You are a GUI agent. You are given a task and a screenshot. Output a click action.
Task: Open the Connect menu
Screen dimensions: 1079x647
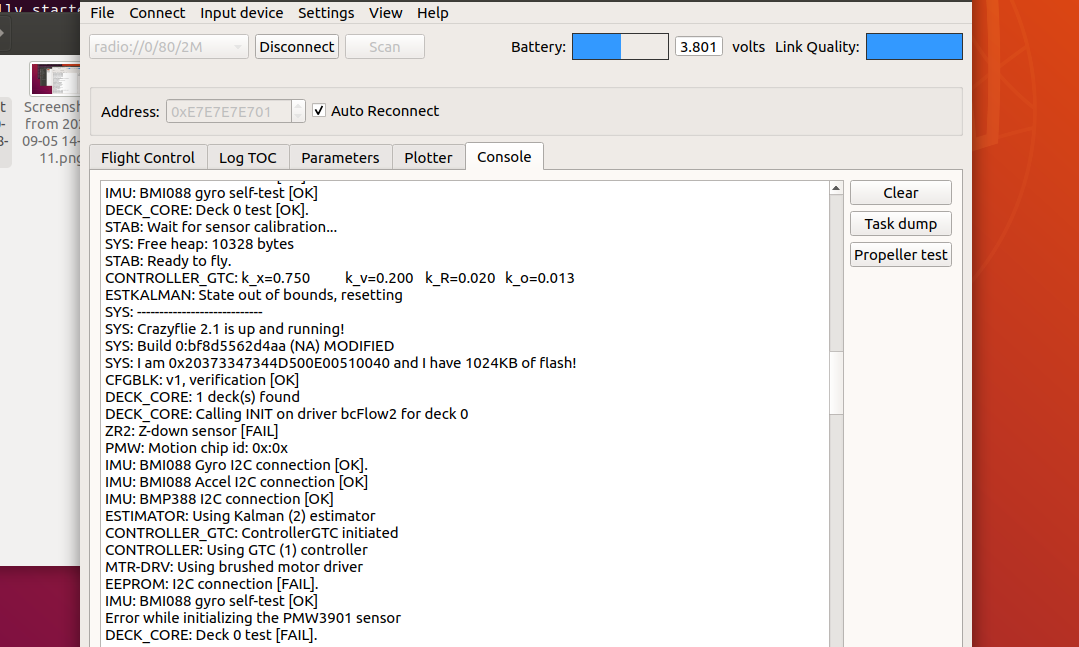click(157, 13)
